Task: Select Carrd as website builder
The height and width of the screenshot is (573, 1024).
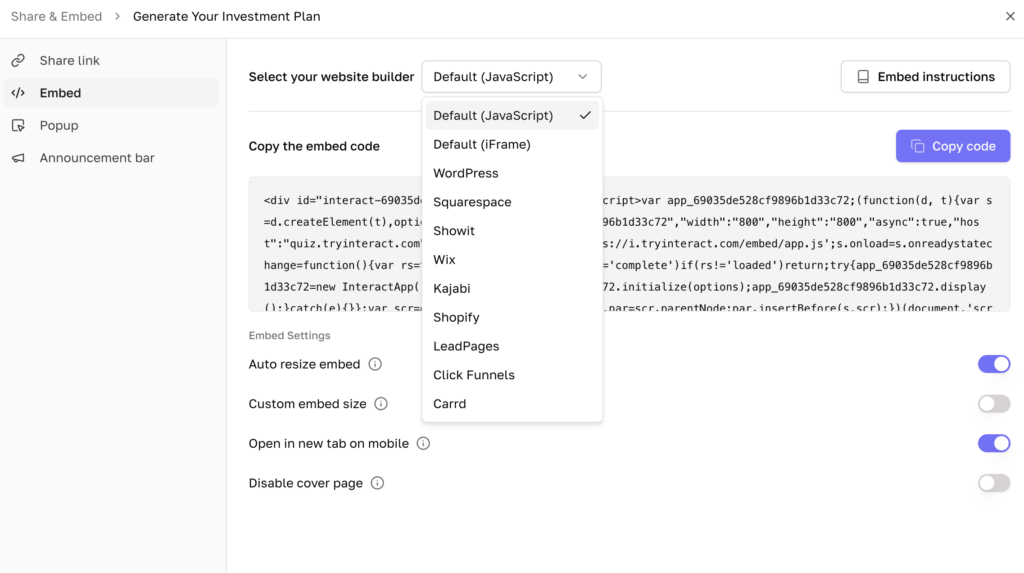Action: [x=512, y=404]
